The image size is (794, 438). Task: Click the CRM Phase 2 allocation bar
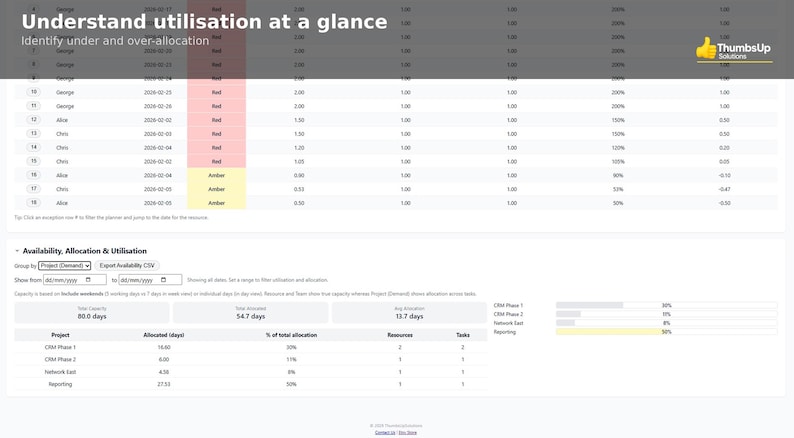666,314
